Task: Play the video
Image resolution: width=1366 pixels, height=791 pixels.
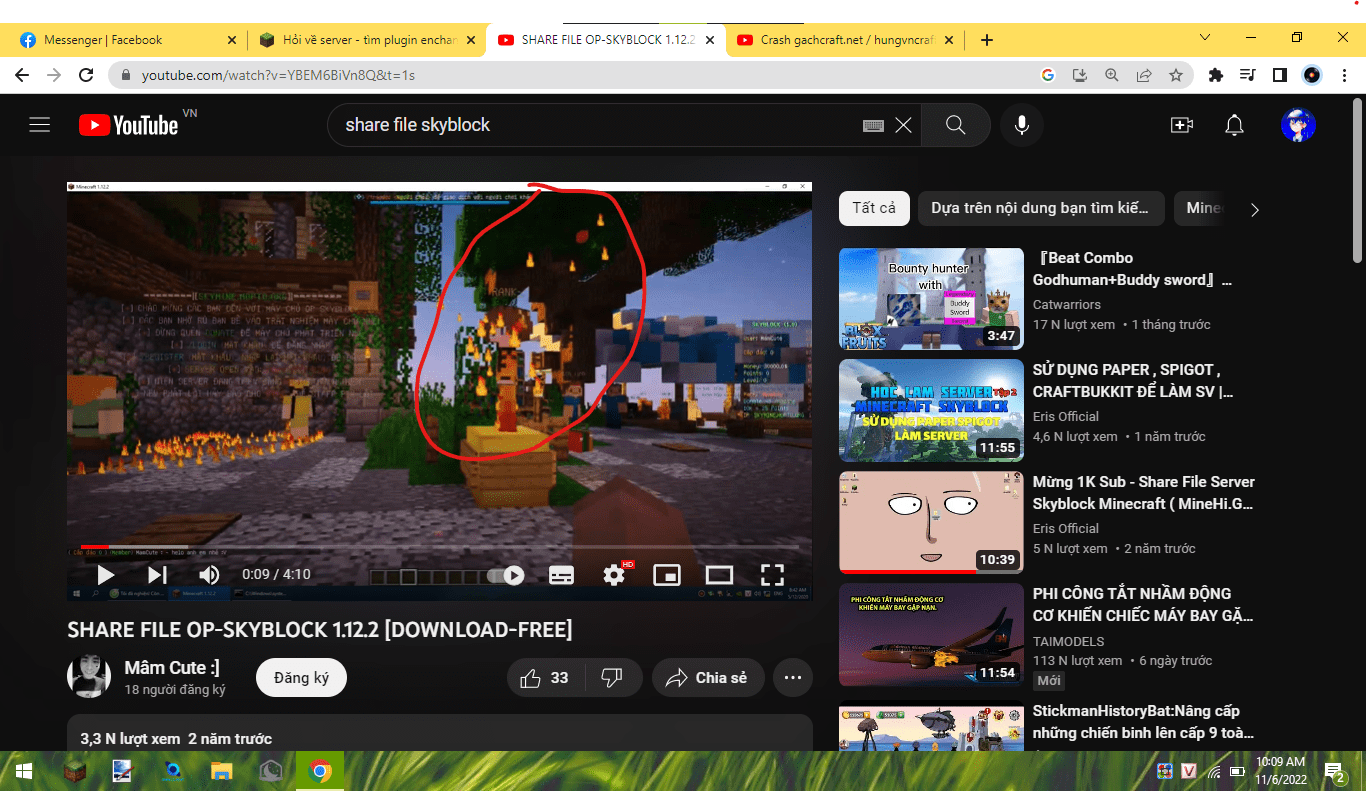Action: tap(105, 575)
